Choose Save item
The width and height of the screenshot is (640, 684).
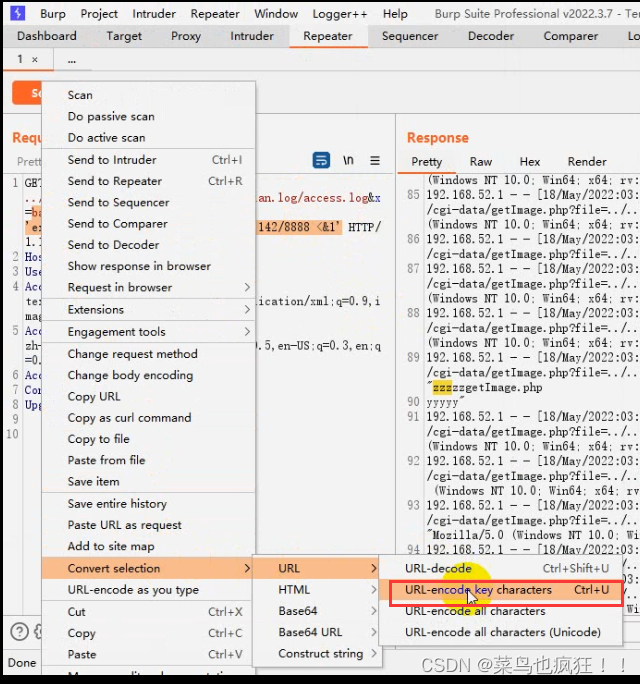click(148, 482)
